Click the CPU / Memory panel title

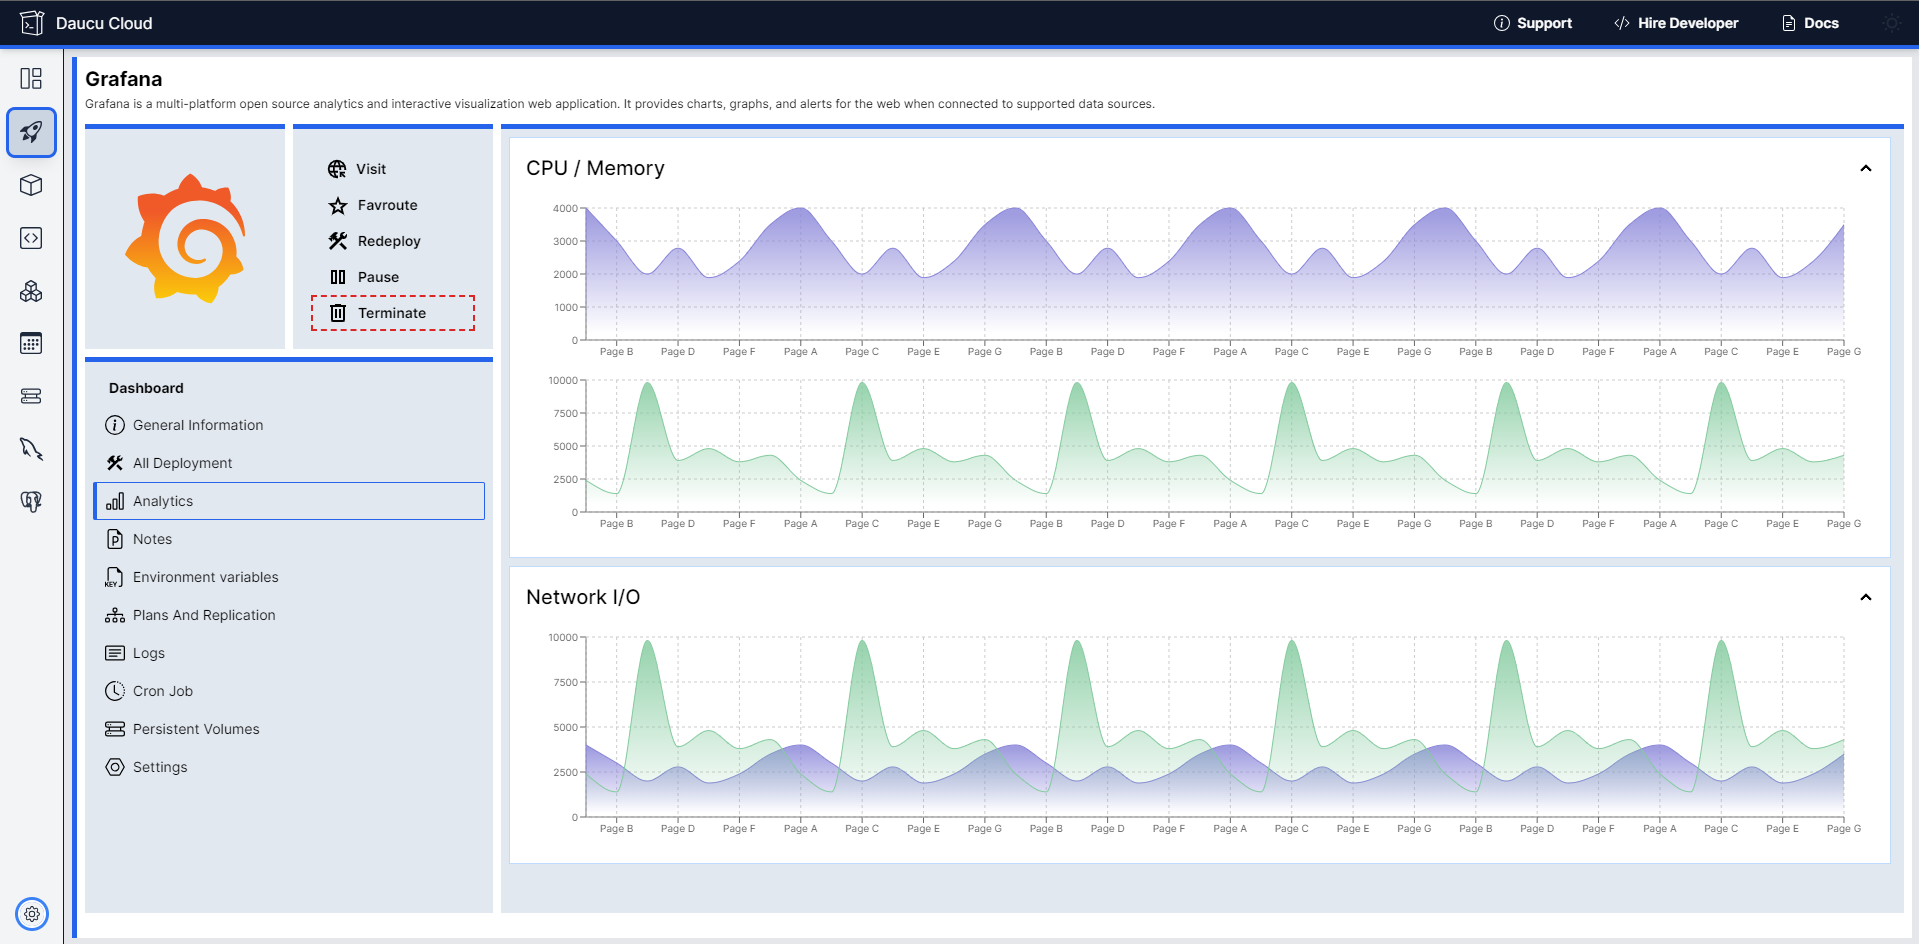tap(595, 168)
